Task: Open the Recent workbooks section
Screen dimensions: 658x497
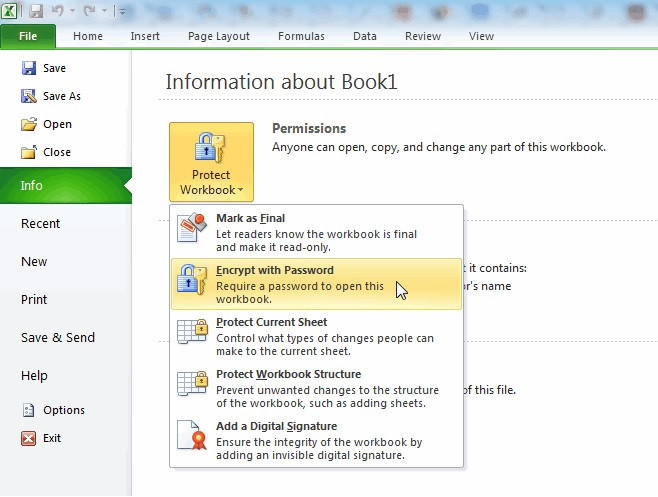Action: 41,224
